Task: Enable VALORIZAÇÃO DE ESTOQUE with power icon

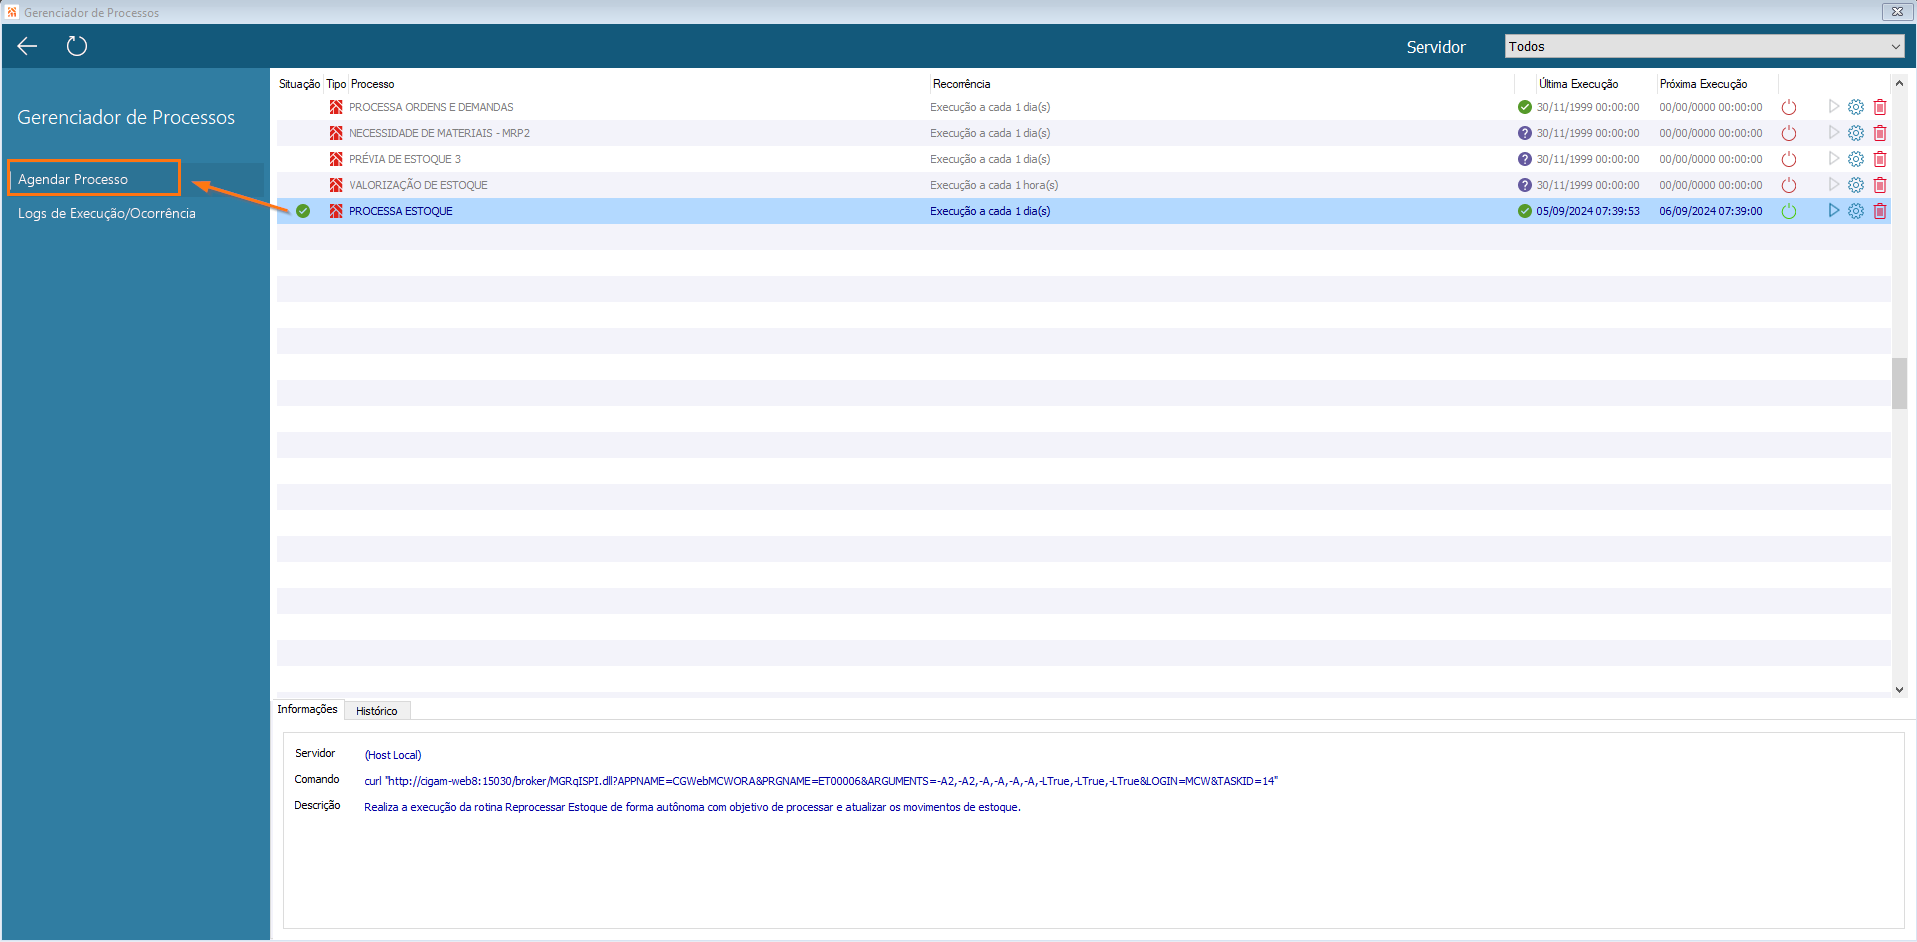Action: 1789,185
